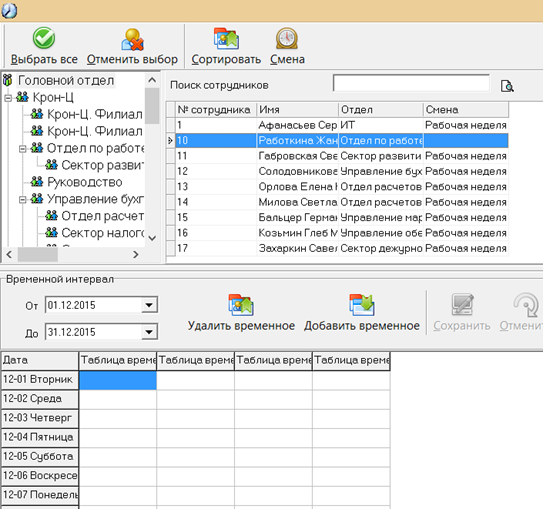Screen dimensions: 543x509
Task: Click the Добавить временное icon
Action: [362, 305]
